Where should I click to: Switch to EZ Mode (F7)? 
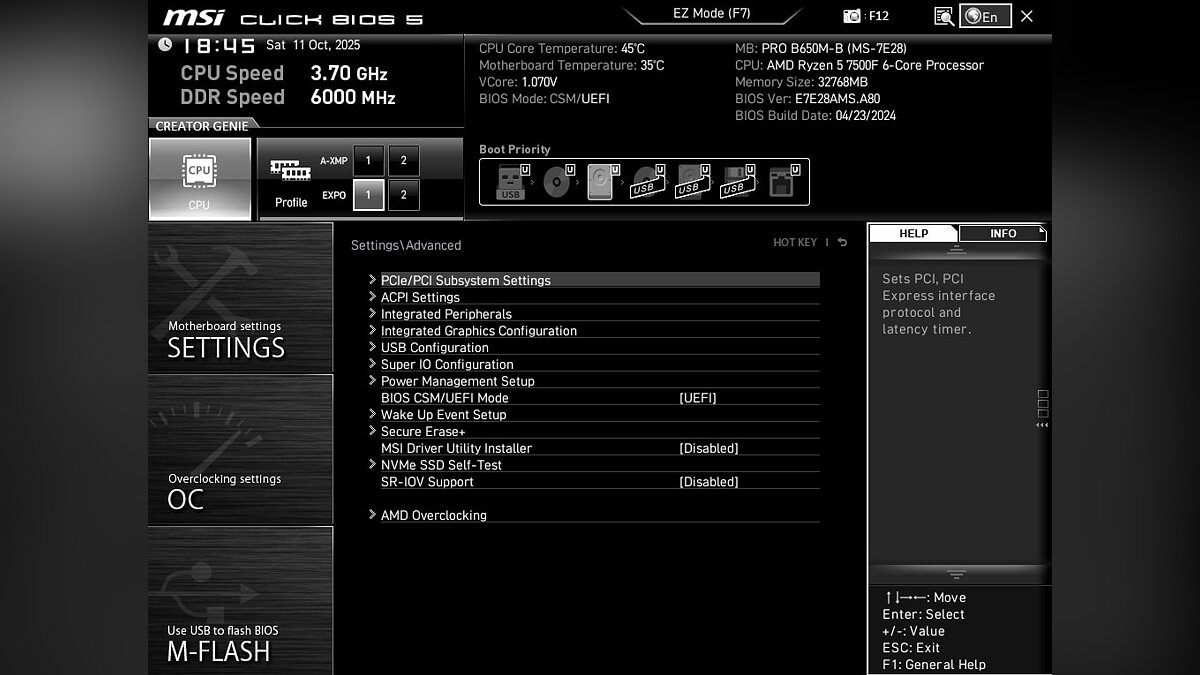711,14
